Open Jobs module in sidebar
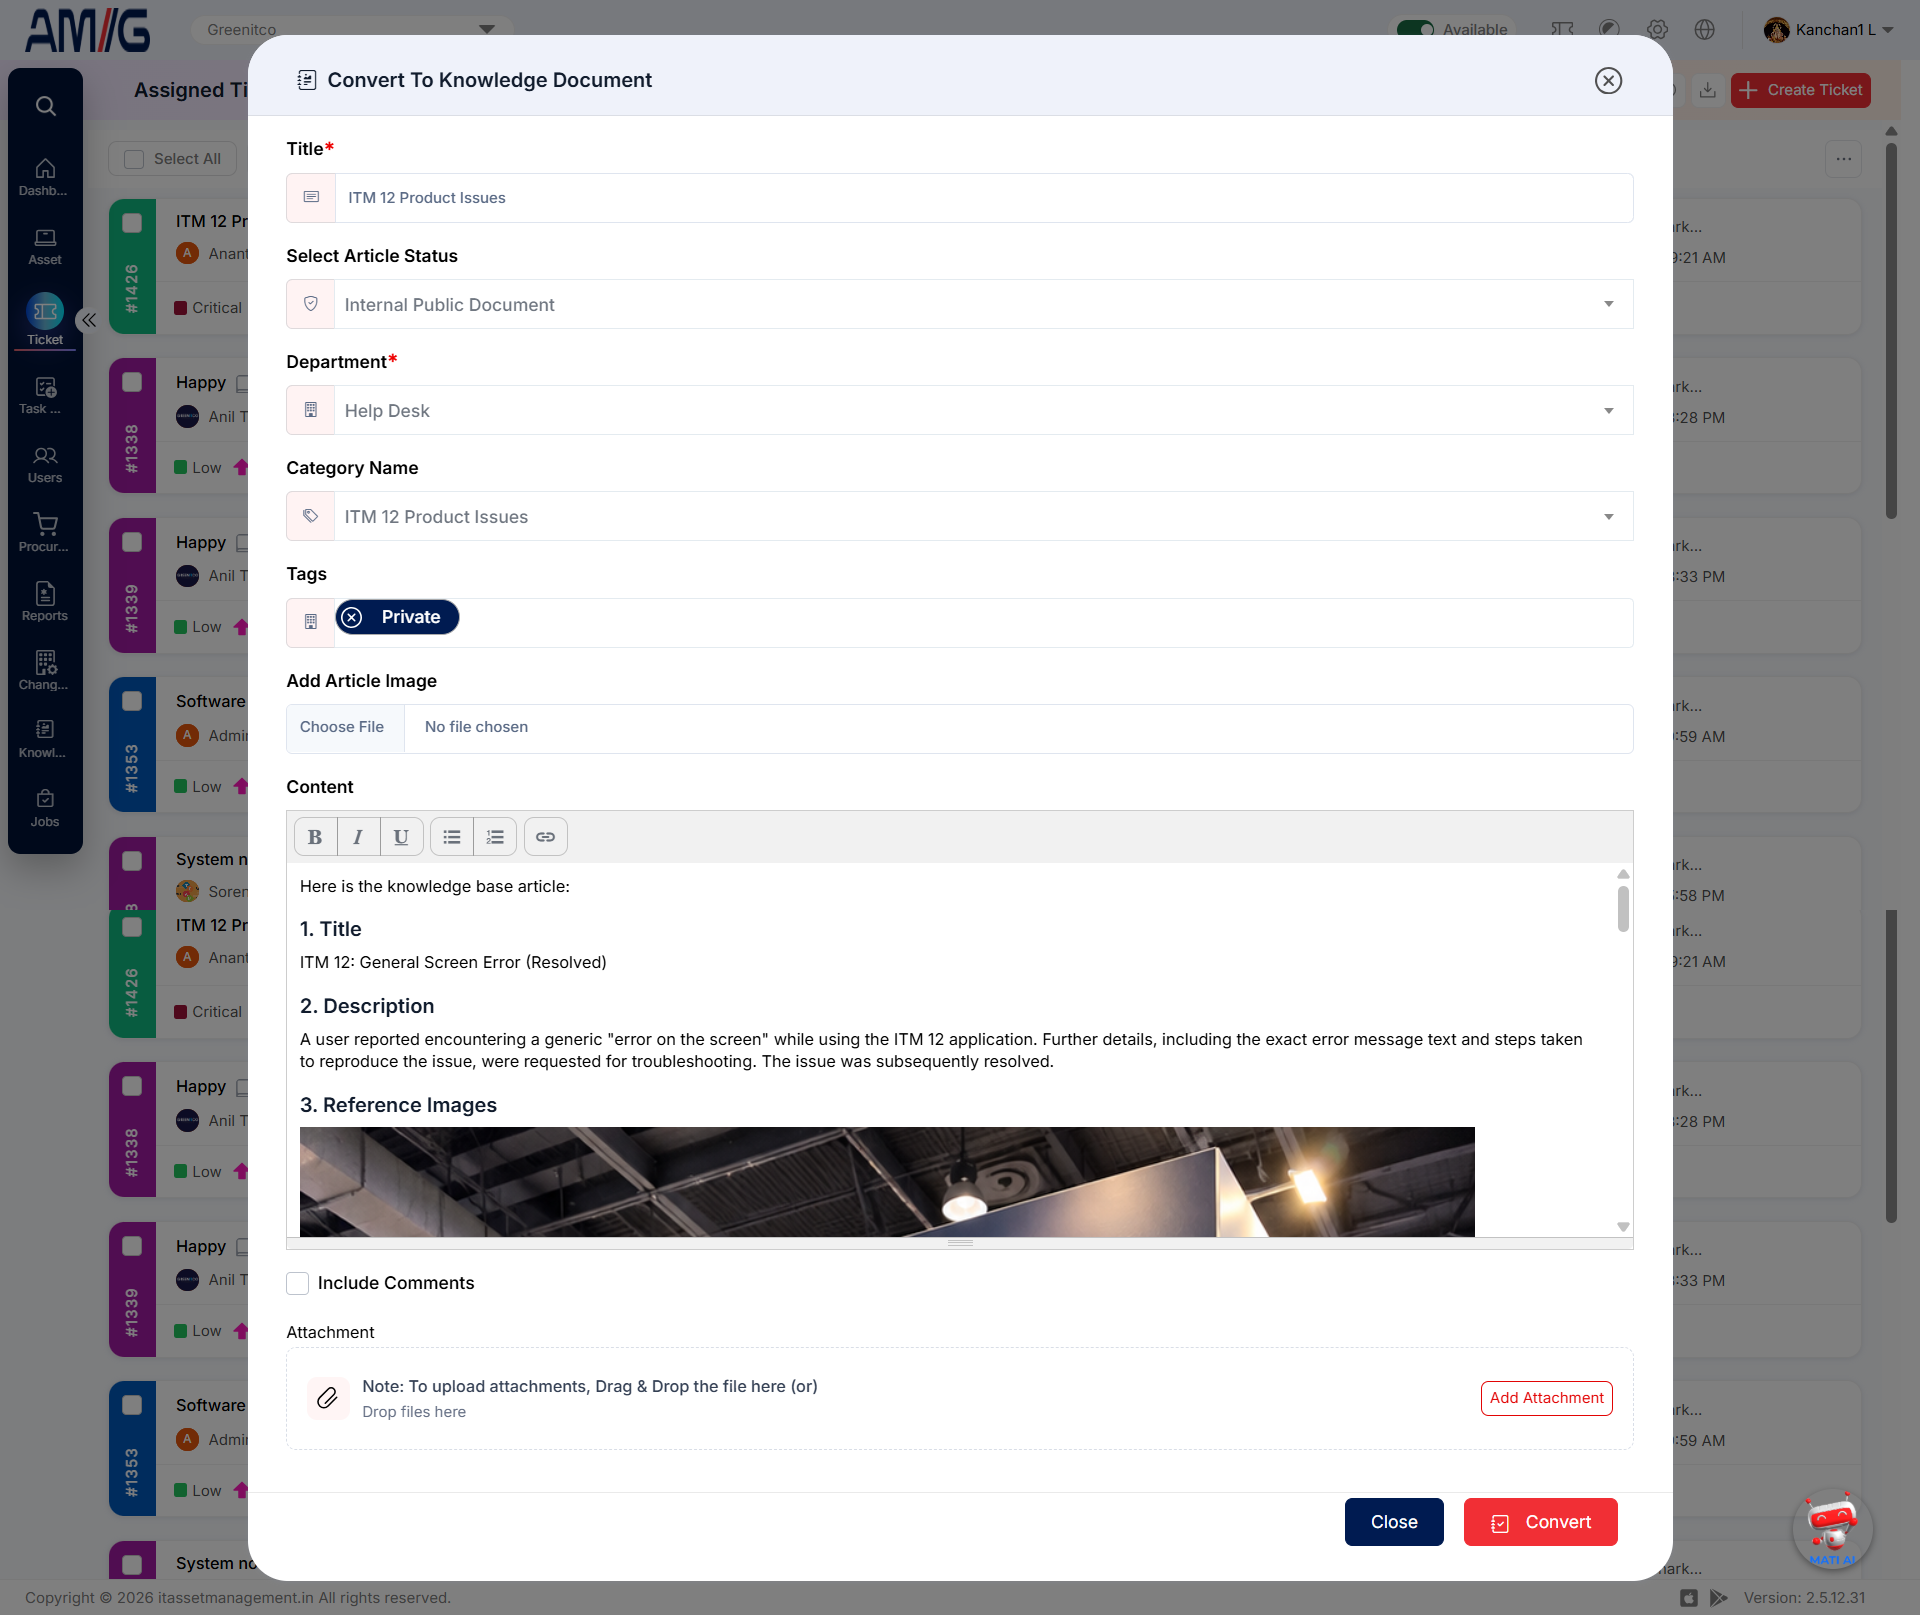Screen dimensions: 1920x1615 pos(45,808)
